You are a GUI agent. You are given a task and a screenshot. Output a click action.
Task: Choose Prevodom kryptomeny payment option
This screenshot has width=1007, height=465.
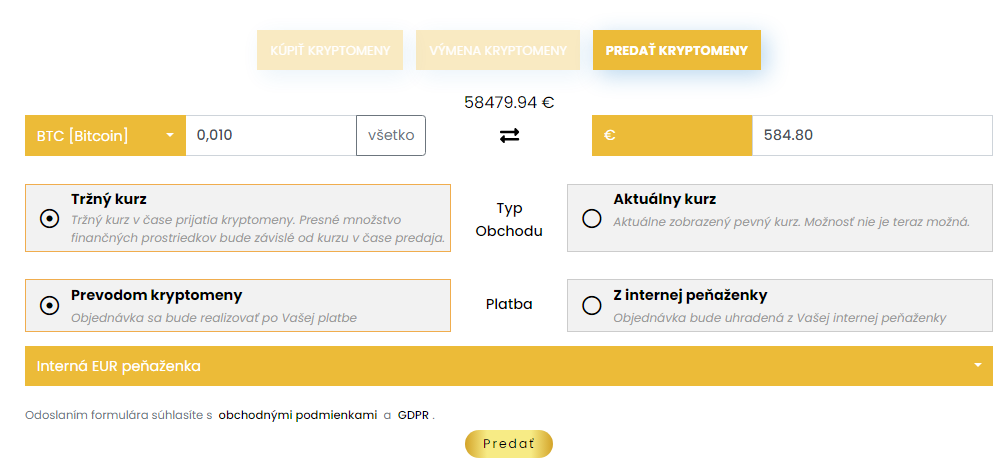[x=48, y=305]
